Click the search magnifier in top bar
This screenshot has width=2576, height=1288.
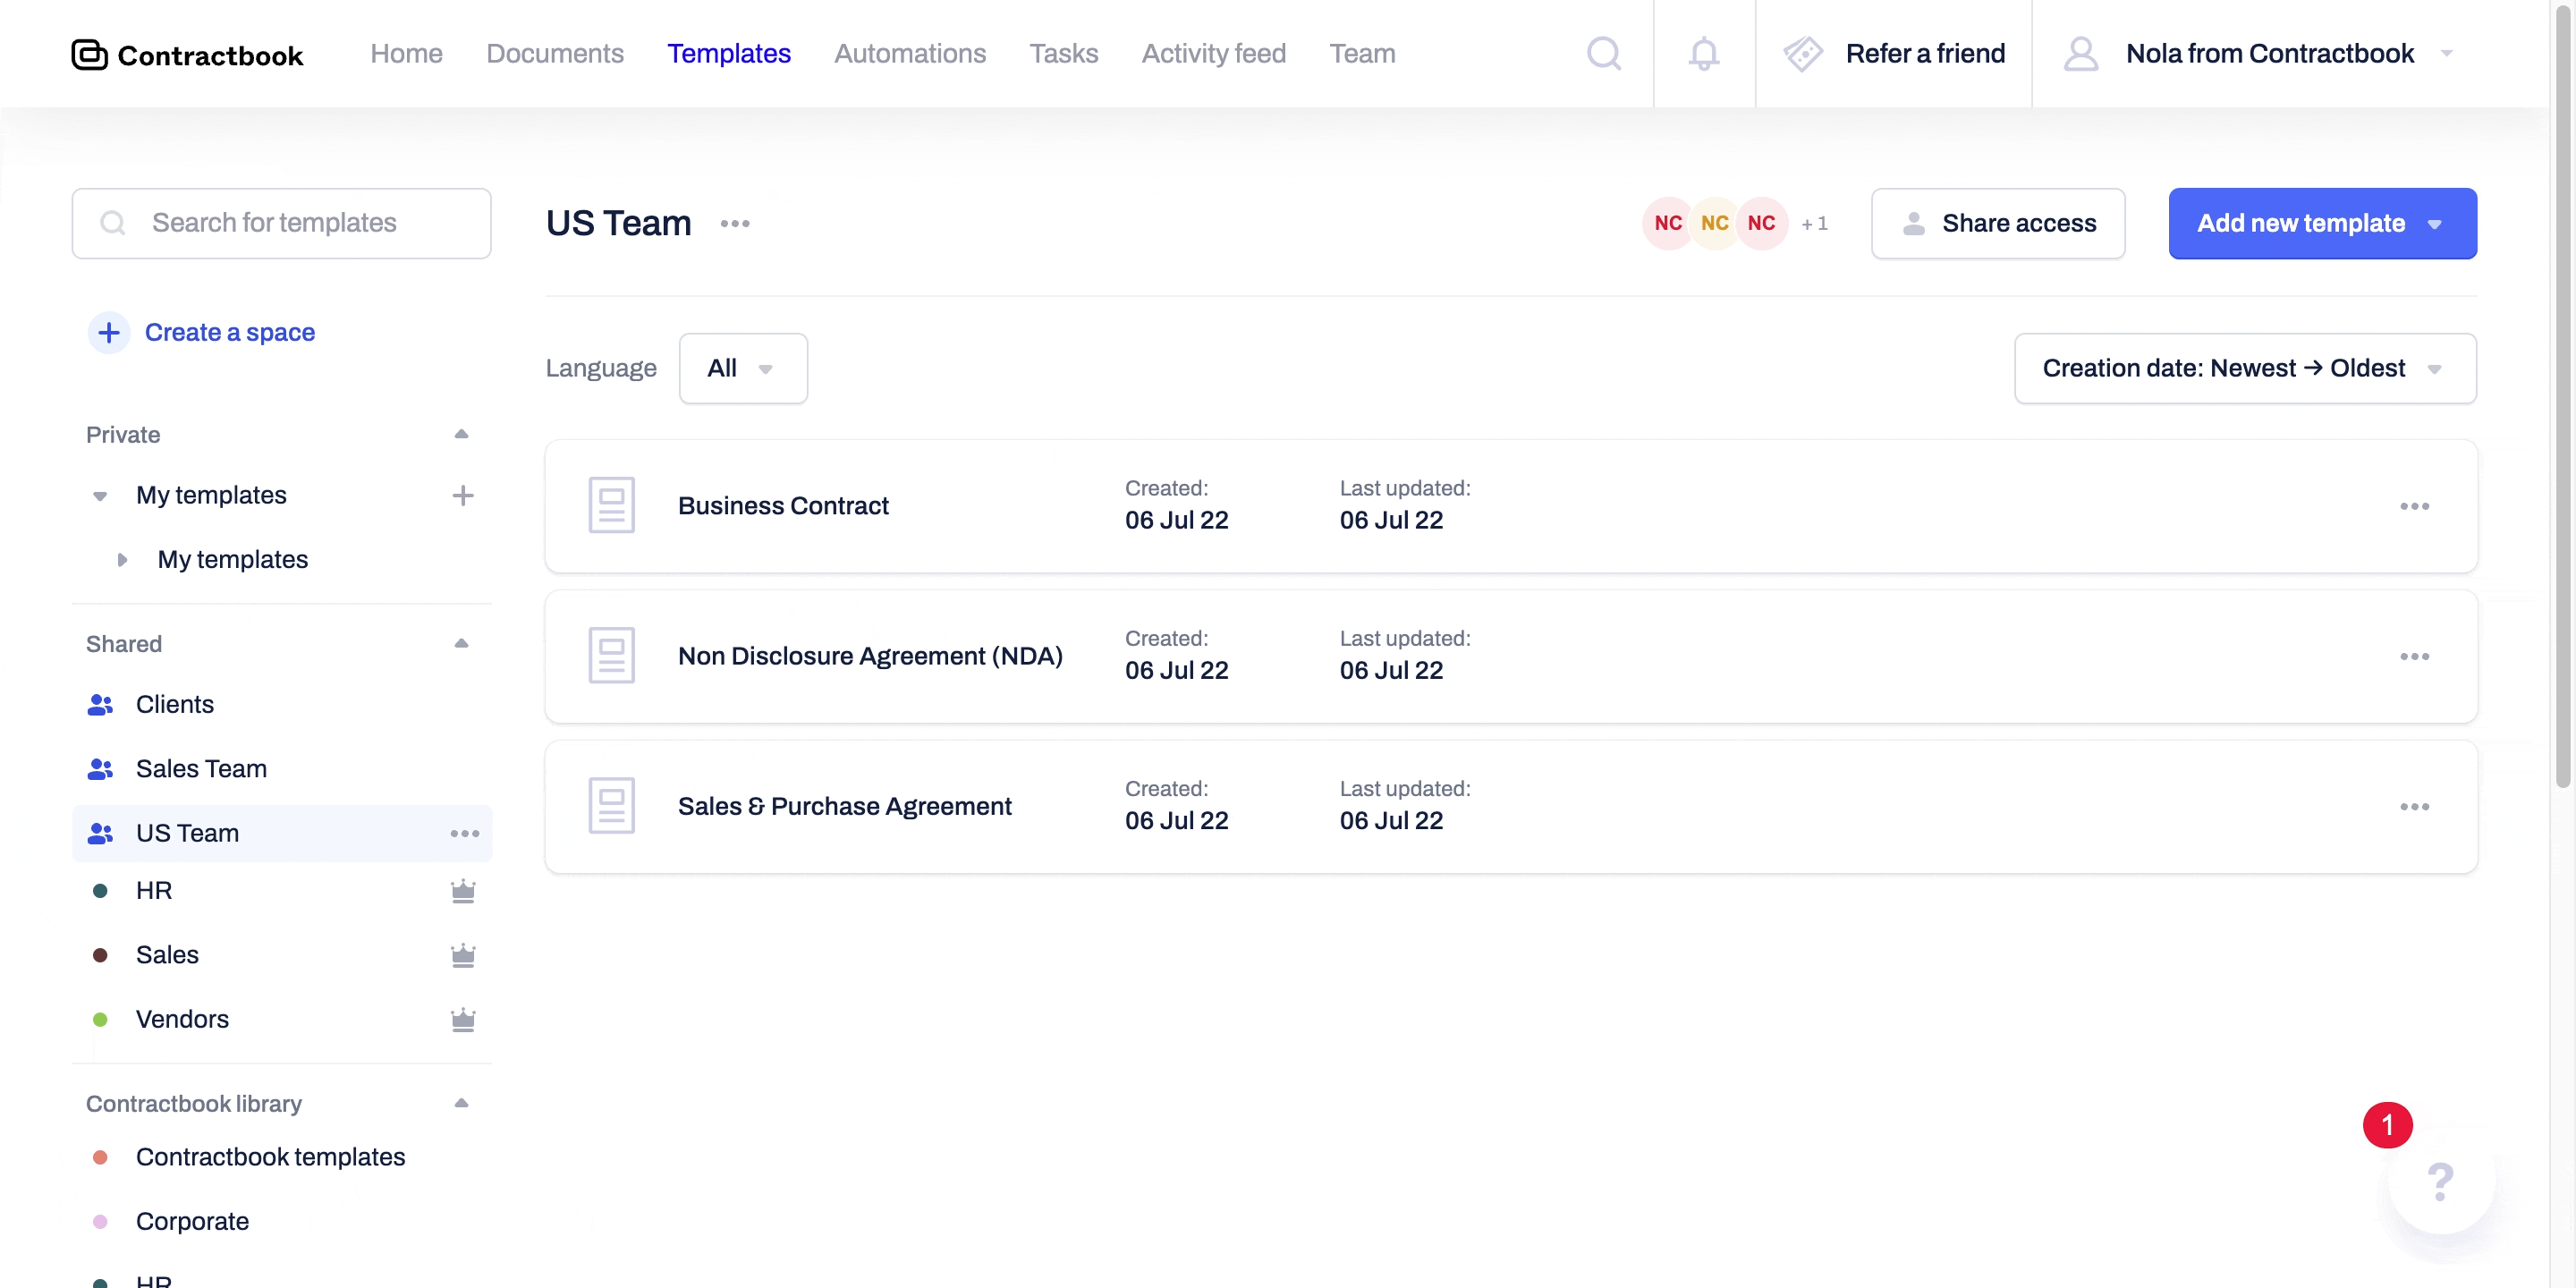click(1604, 54)
